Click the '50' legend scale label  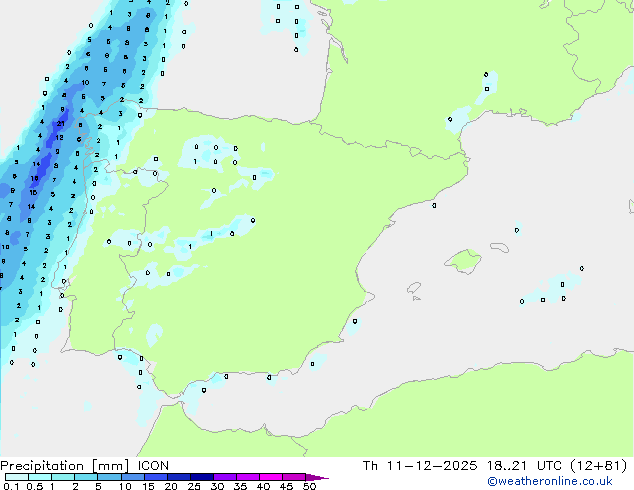tap(309, 486)
